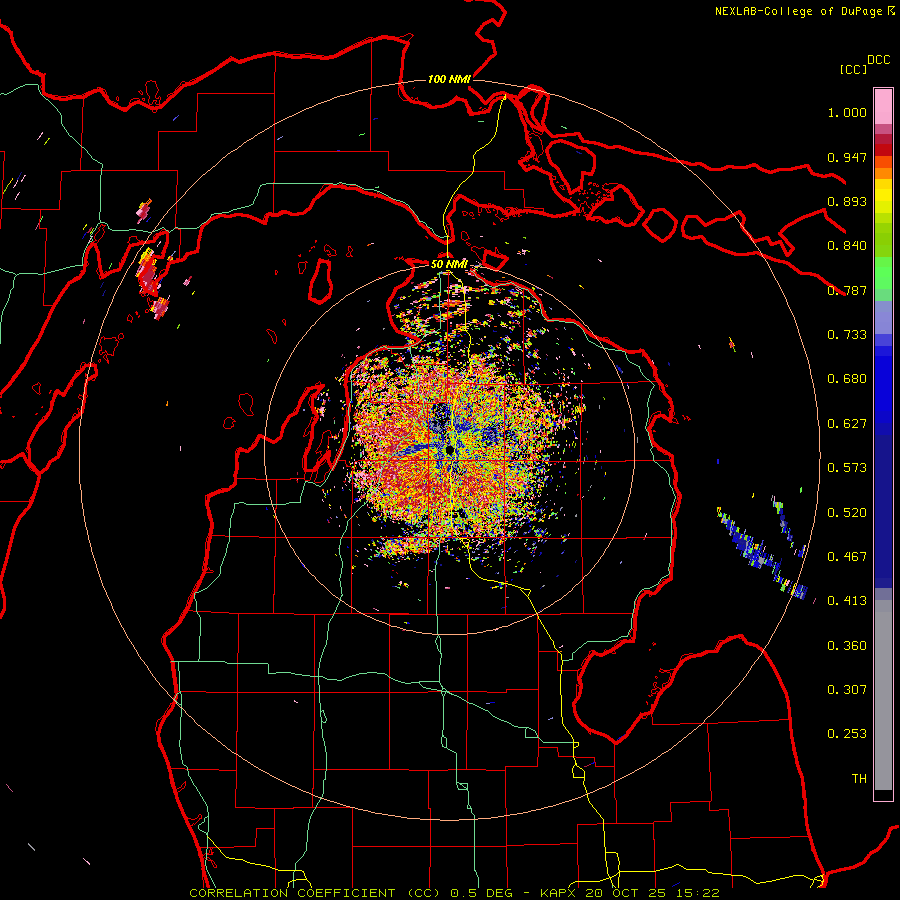Click the 0.733 scale value
Image resolution: width=900 pixels, height=900 pixels.
pos(847,335)
